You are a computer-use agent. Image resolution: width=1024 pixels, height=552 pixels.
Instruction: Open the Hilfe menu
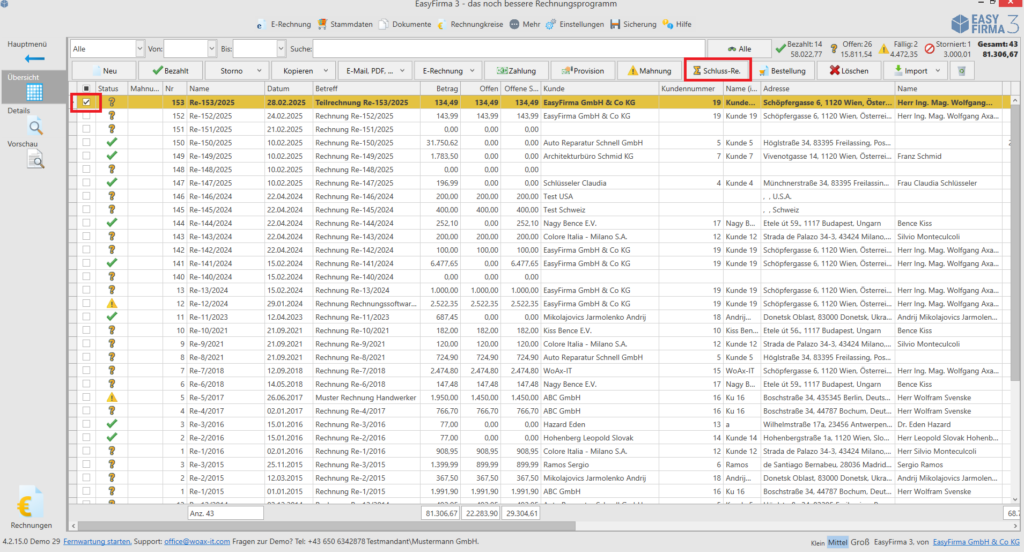677,24
